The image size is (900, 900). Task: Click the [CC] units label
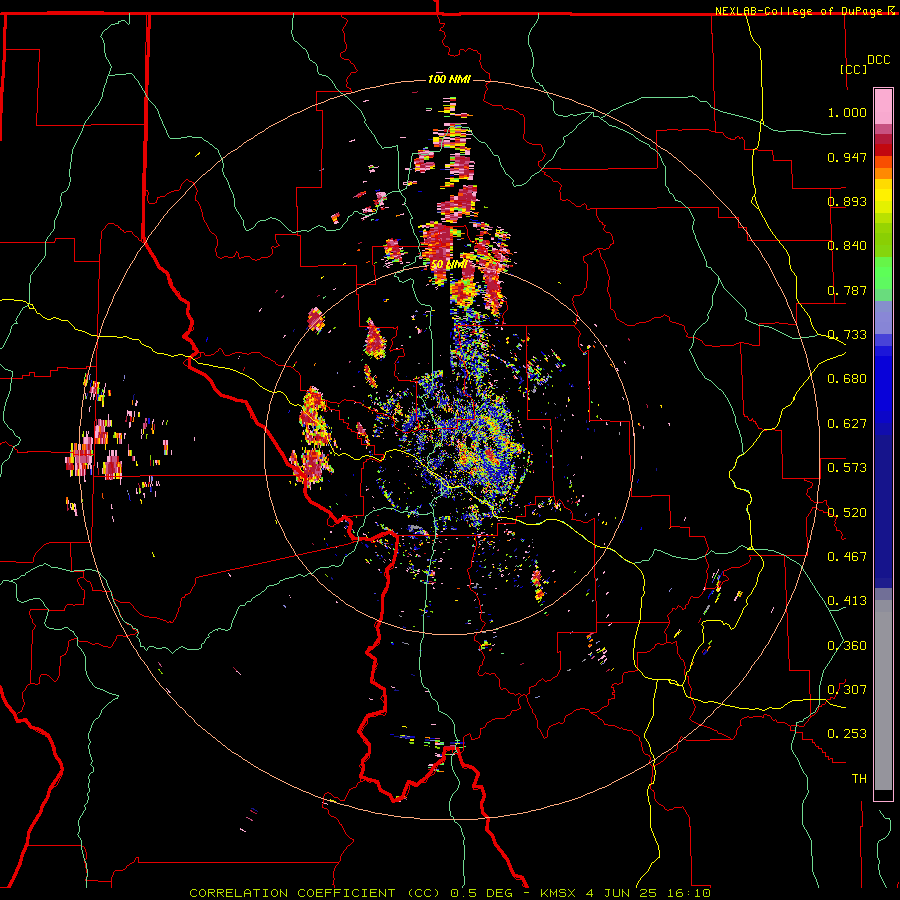[x=853, y=69]
